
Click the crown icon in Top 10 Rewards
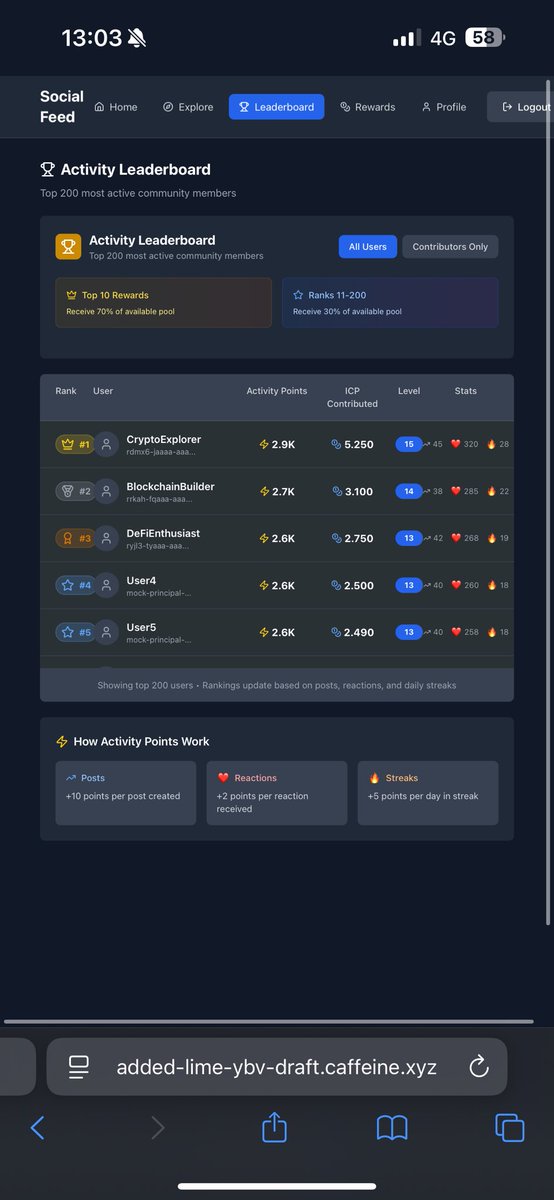coord(71,296)
